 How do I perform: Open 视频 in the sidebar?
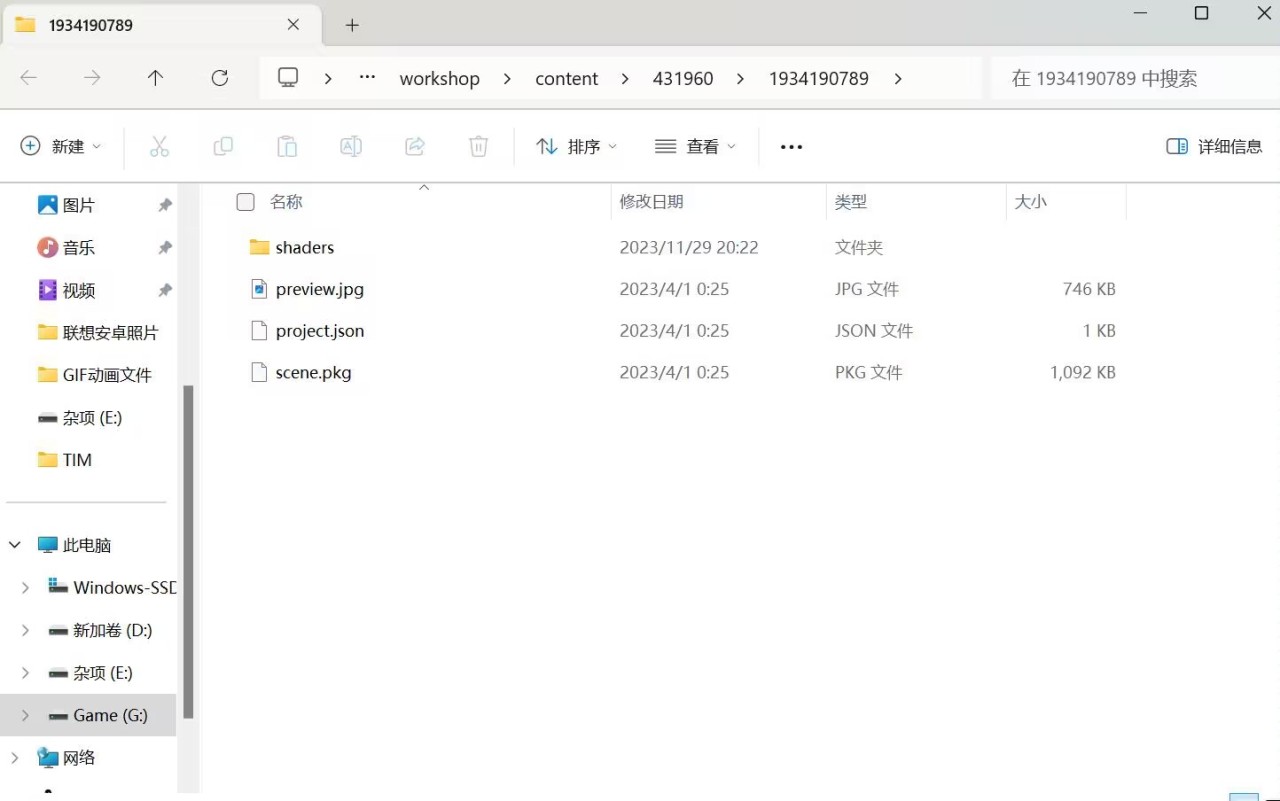[x=78, y=291]
